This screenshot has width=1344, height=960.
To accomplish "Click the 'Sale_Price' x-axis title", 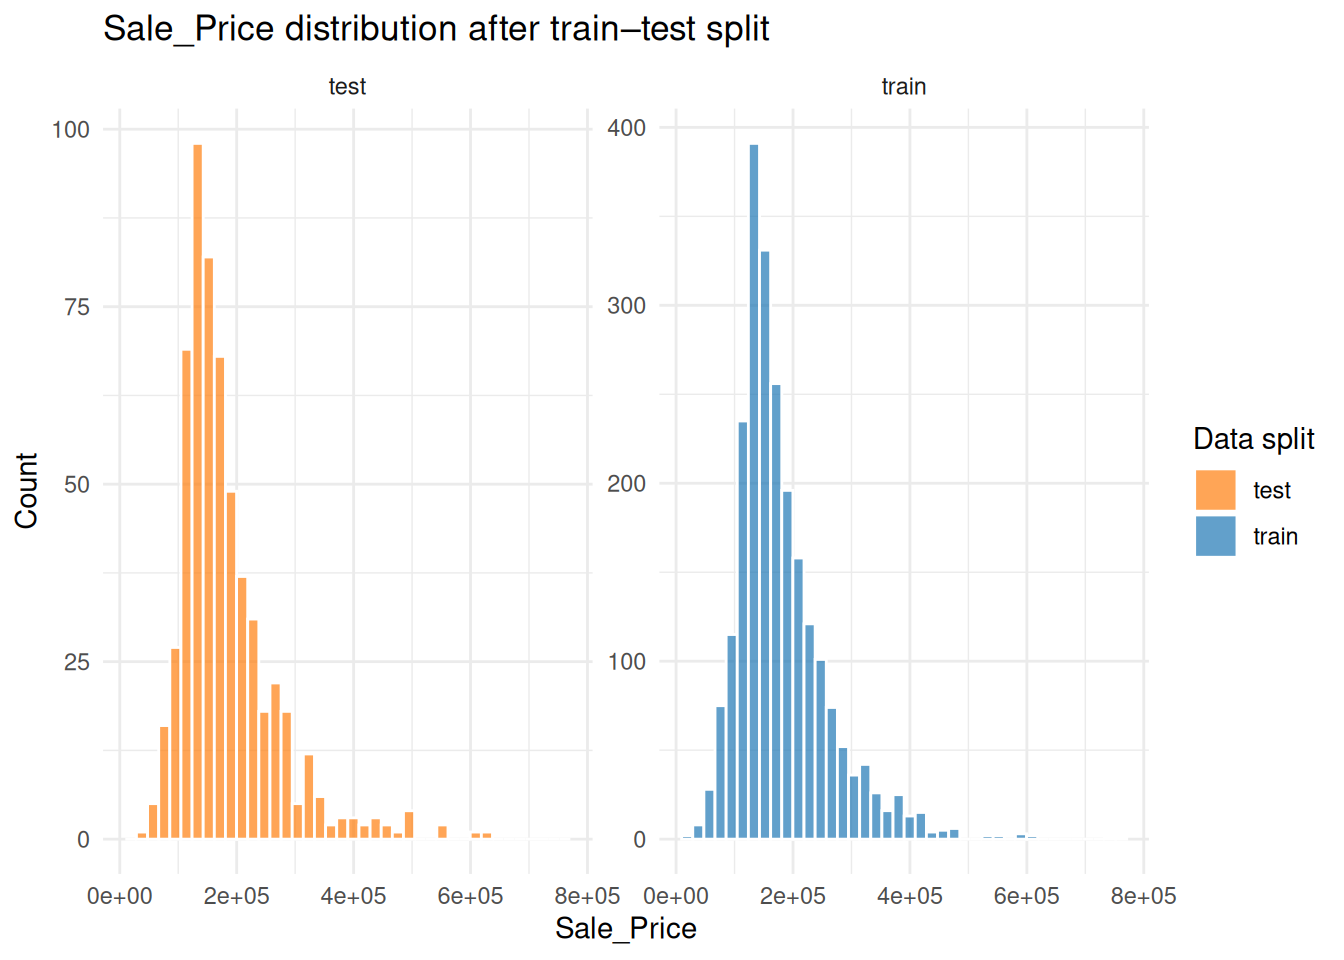I will [x=625, y=929].
